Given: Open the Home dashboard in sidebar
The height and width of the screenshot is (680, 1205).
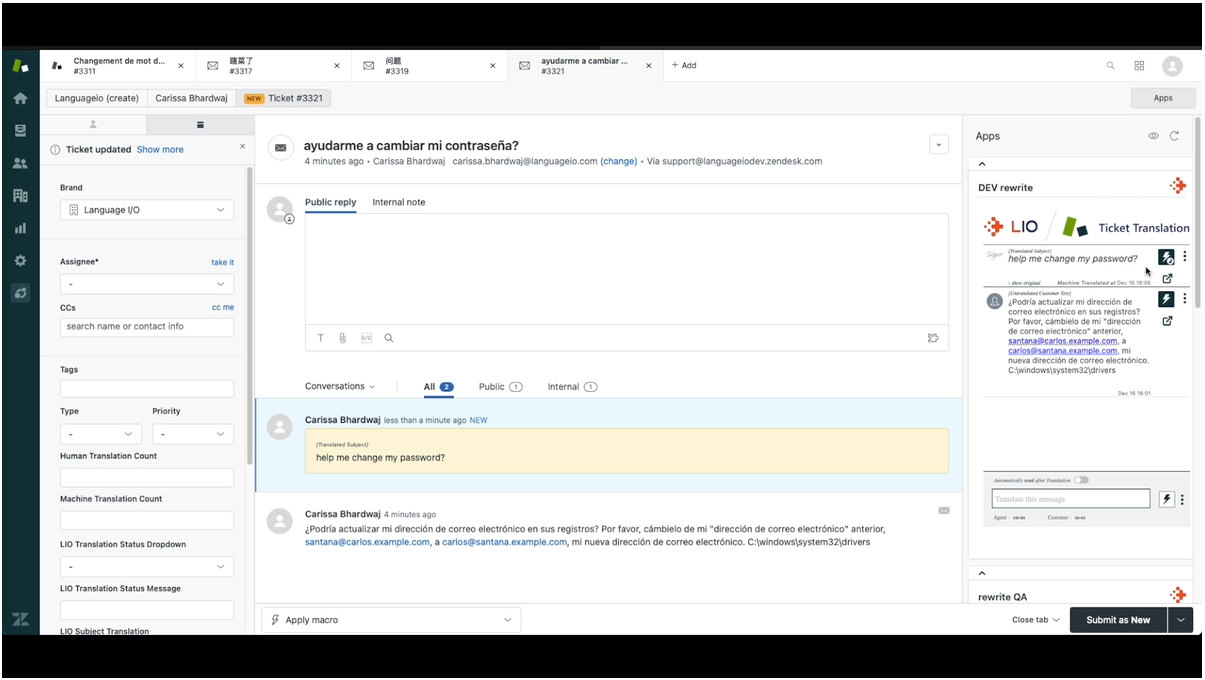Looking at the screenshot, I should point(20,99).
